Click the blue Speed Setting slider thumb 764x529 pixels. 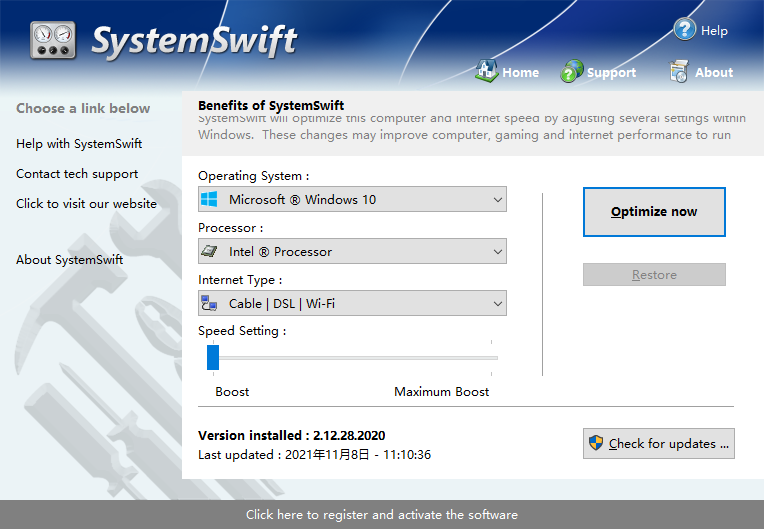pyautogui.click(x=213, y=358)
